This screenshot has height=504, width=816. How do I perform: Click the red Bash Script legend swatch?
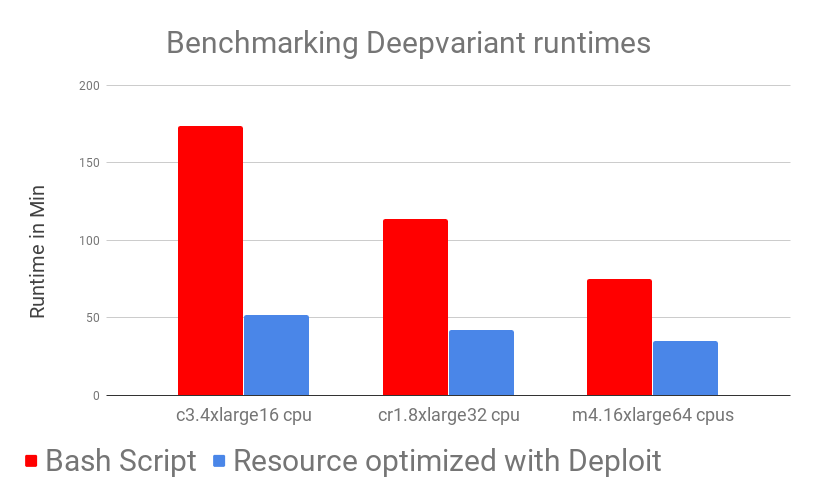[x=31, y=461]
